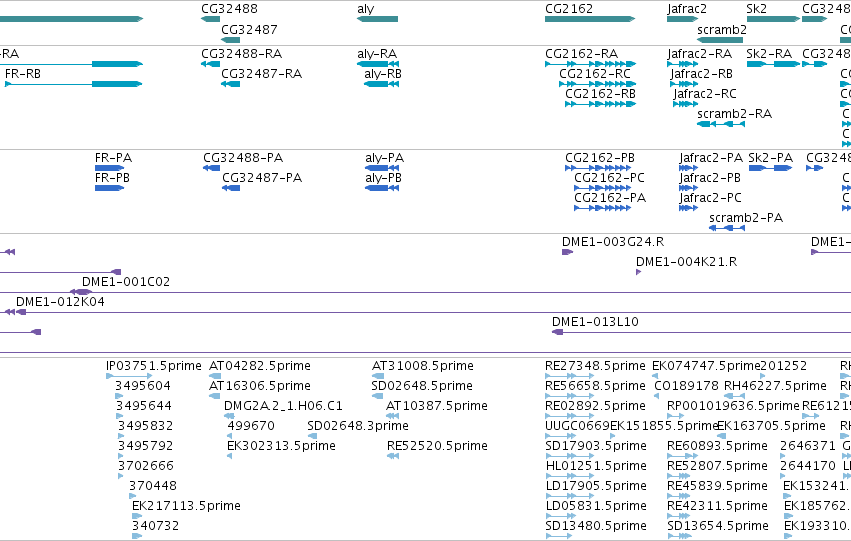This screenshot has height=541, width=851.
Task: Select the scramb2-RA transcript
Action: click(x=721, y=124)
